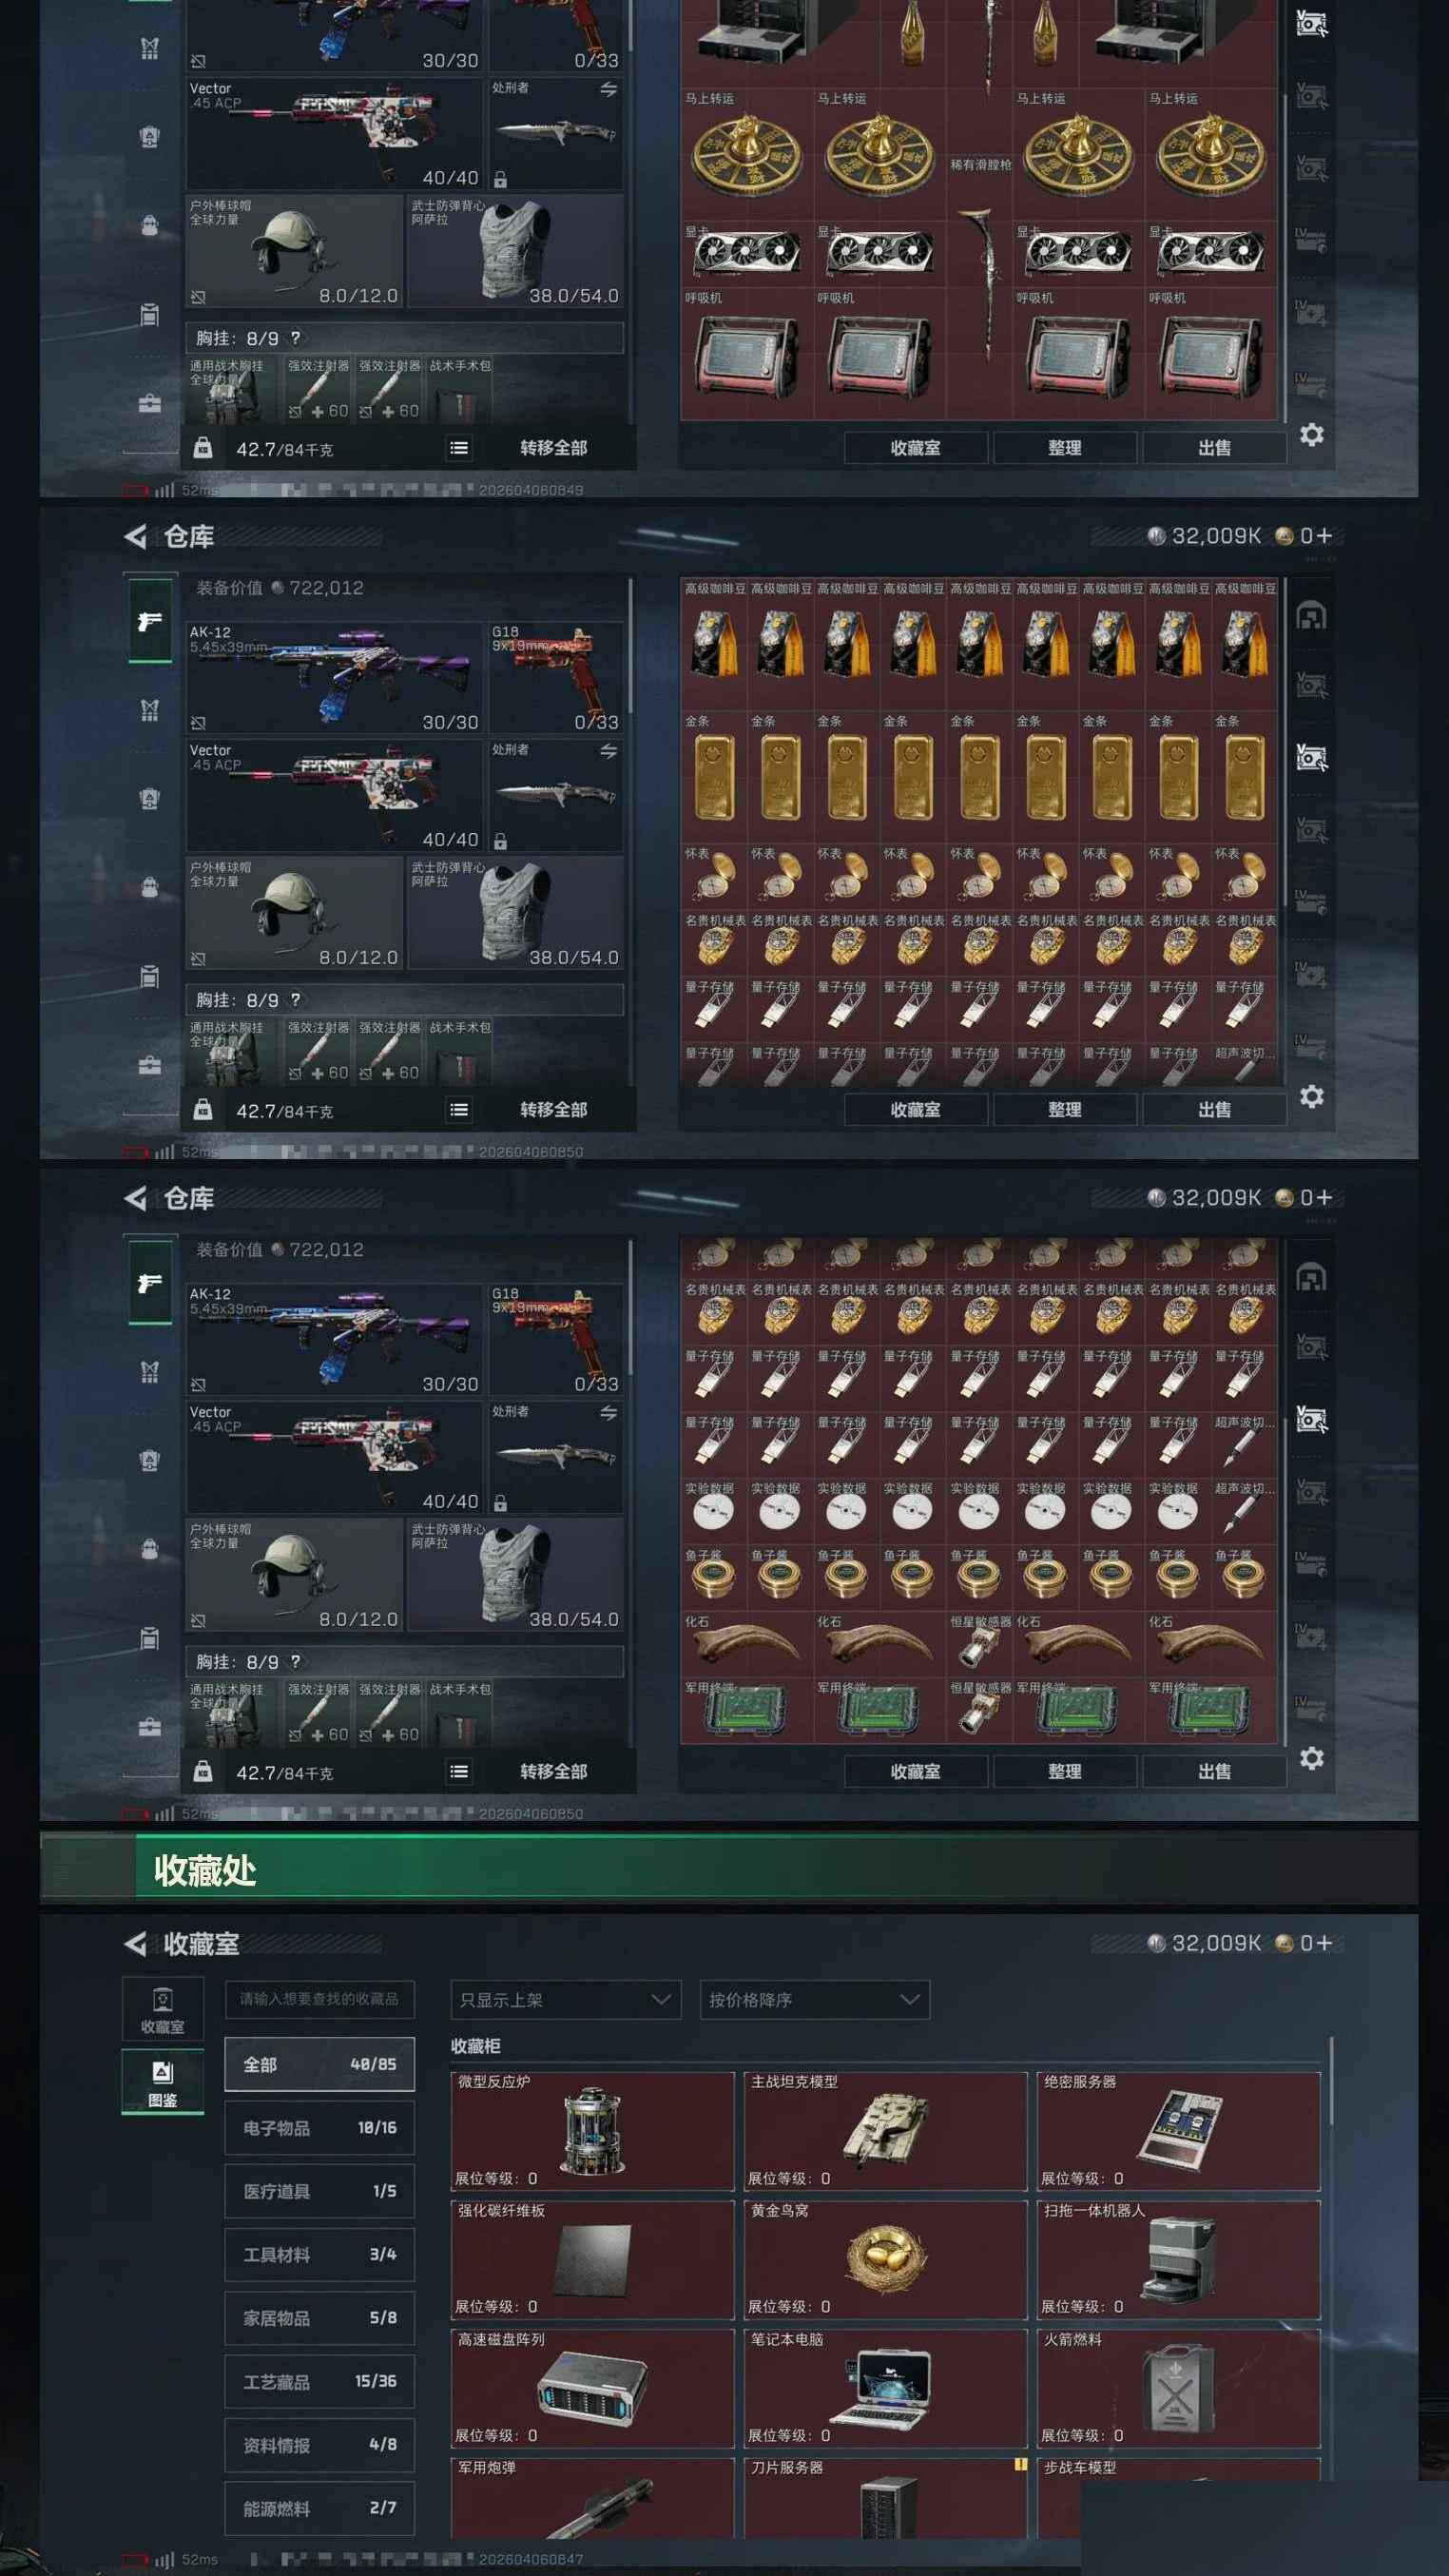Viewport: 1449px width, 2576px height.
Task: Switch to the 图鉴 catalog icon tab
Action: pos(162,2082)
